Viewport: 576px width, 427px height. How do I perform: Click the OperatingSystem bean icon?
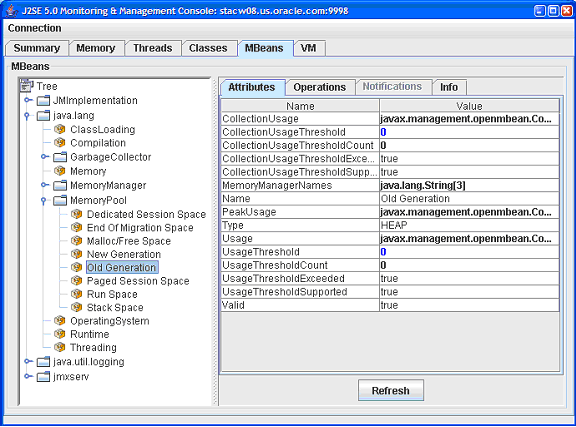[60, 321]
